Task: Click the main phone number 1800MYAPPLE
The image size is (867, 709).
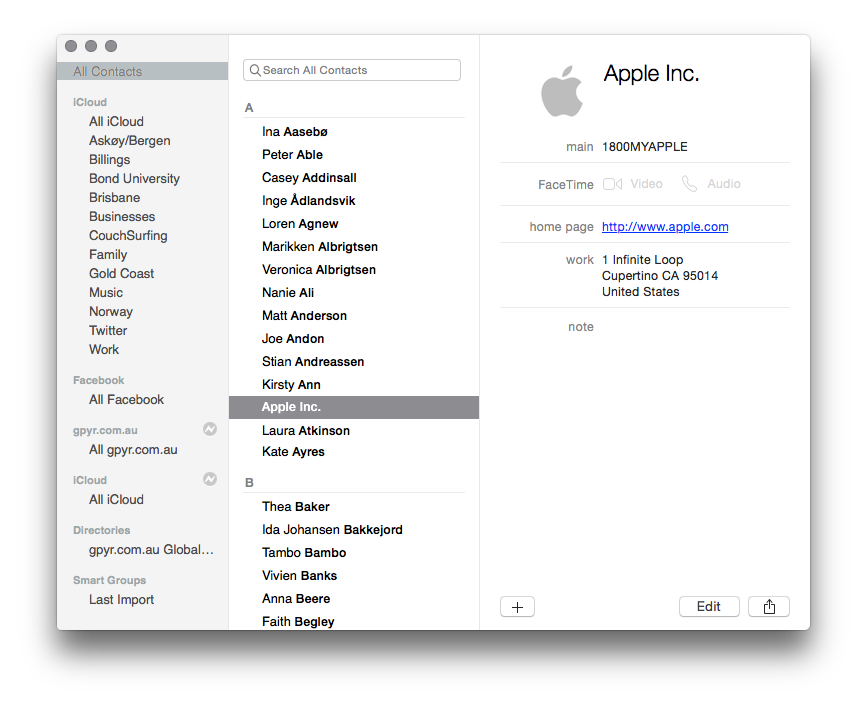Action: click(645, 147)
